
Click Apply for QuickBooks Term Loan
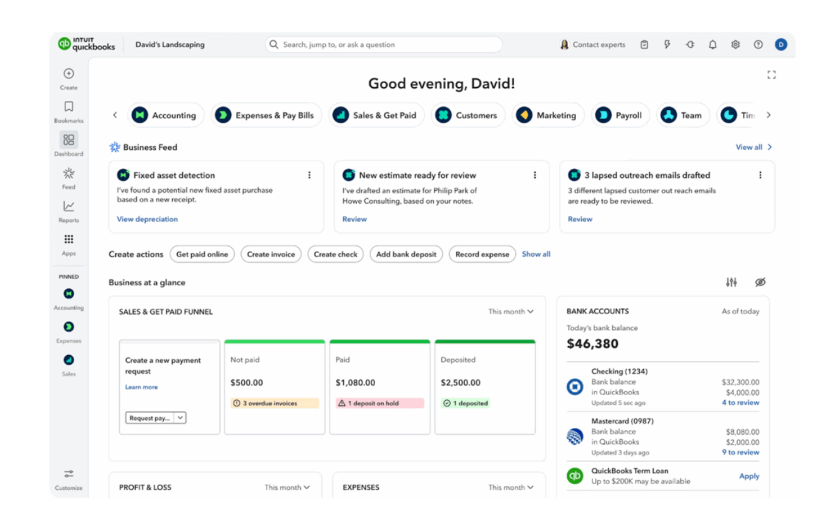pos(749,476)
